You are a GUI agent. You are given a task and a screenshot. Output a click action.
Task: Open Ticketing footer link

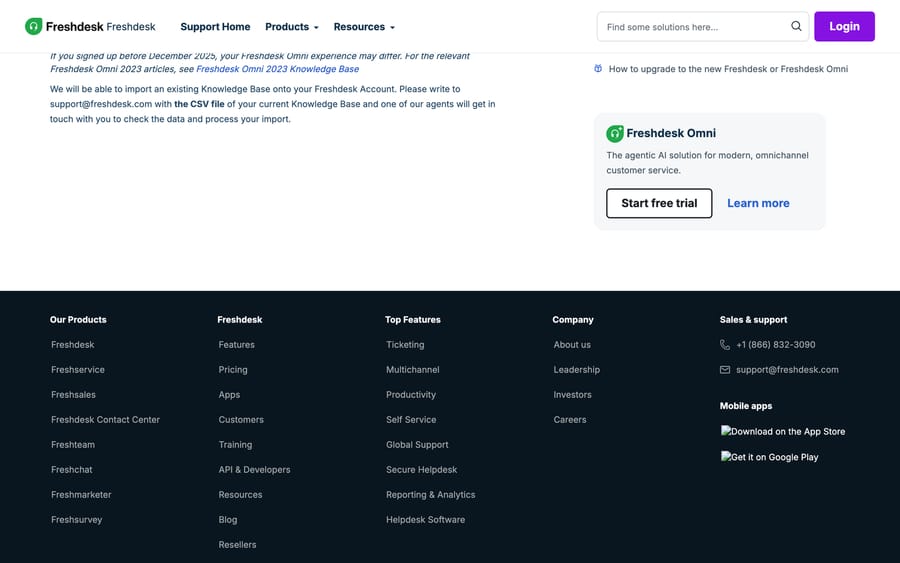pyautogui.click(x=405, y=344)
